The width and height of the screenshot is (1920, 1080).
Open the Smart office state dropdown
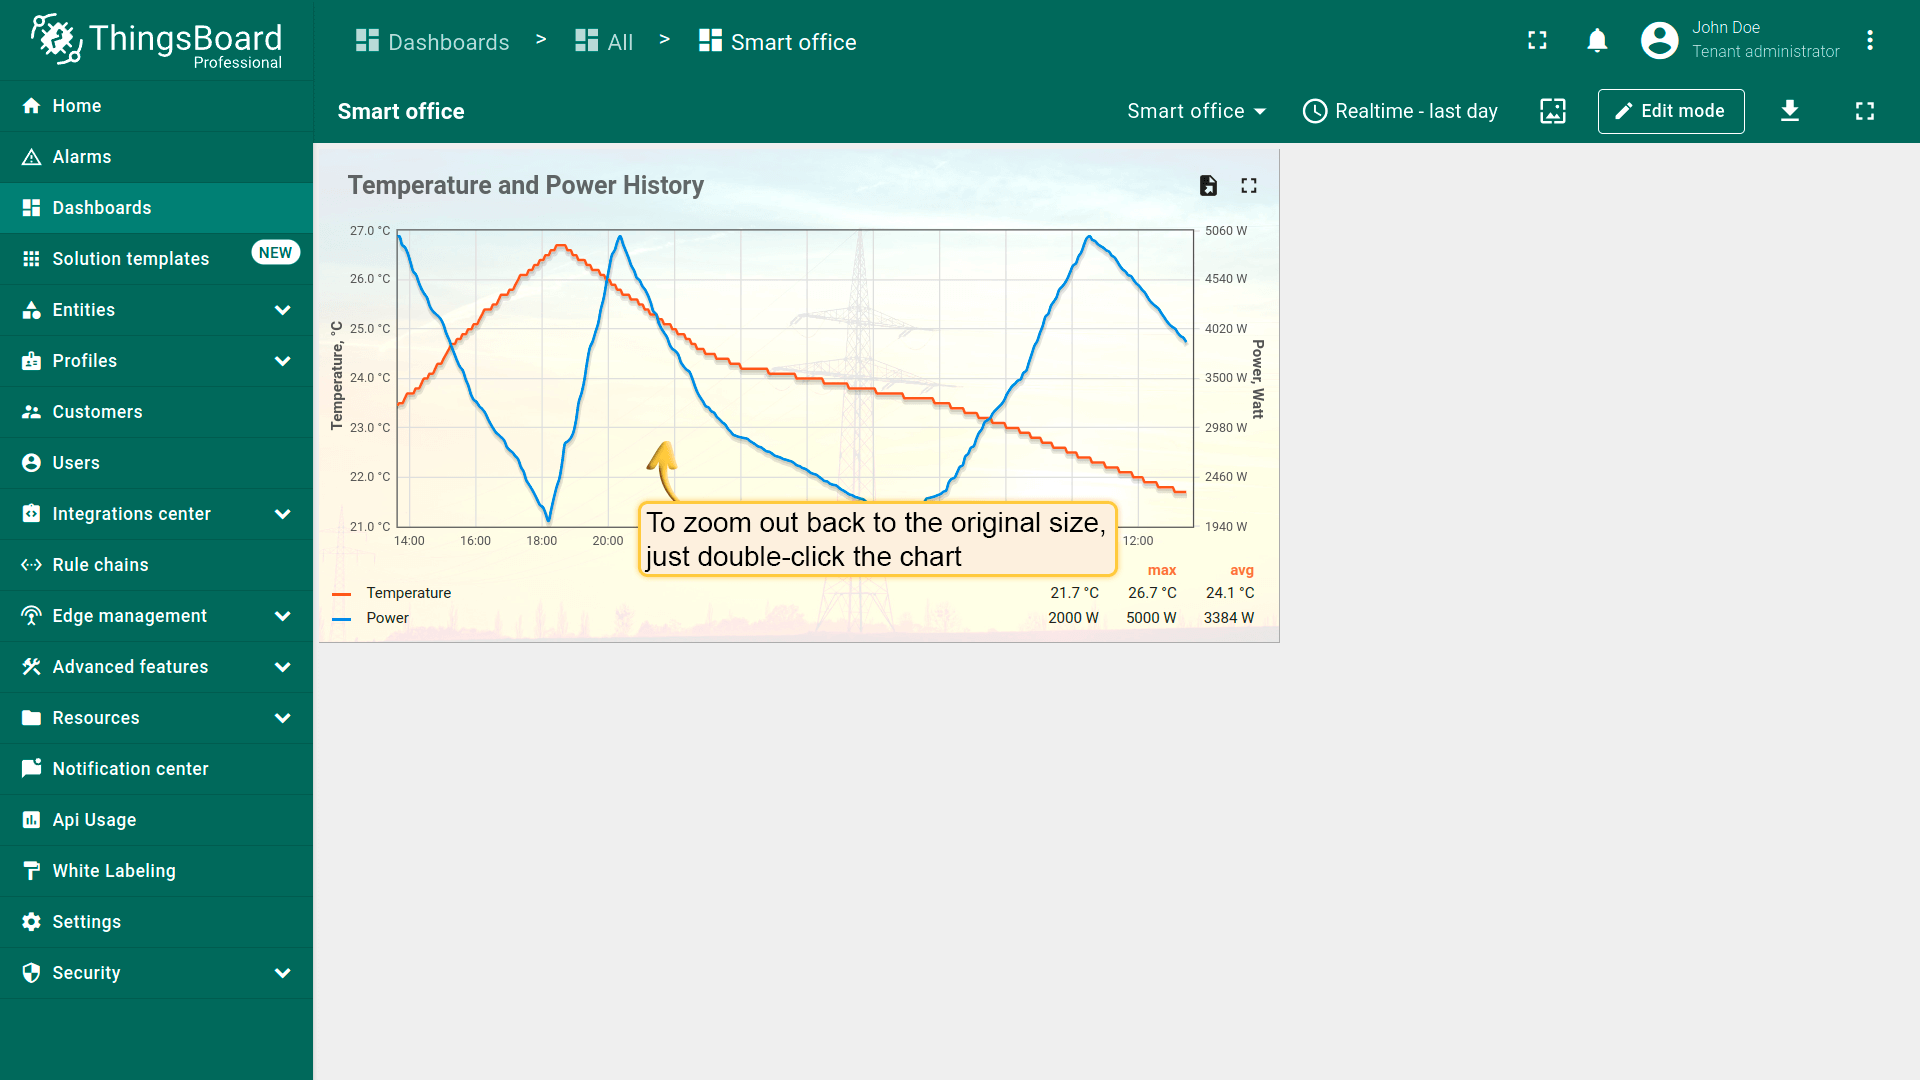(1196, 111)
